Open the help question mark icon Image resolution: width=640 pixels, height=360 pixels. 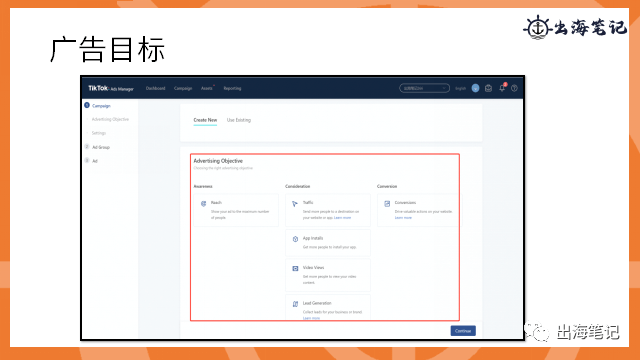(x=514, y=88)
